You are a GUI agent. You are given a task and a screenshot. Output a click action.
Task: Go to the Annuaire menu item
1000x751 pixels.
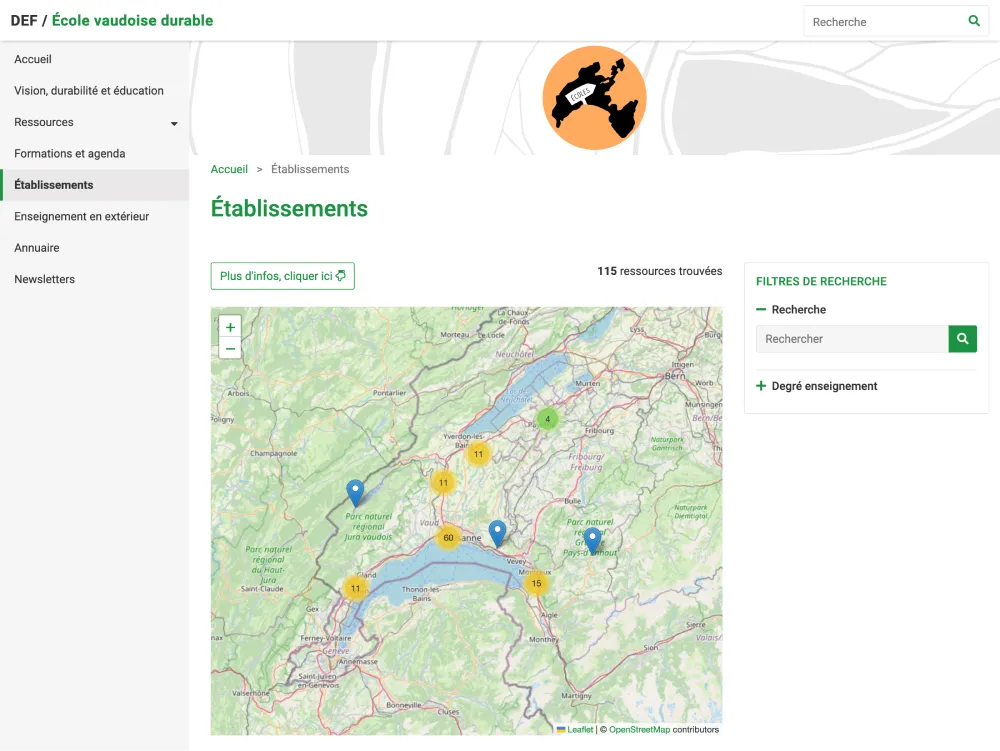click(37, 248)
